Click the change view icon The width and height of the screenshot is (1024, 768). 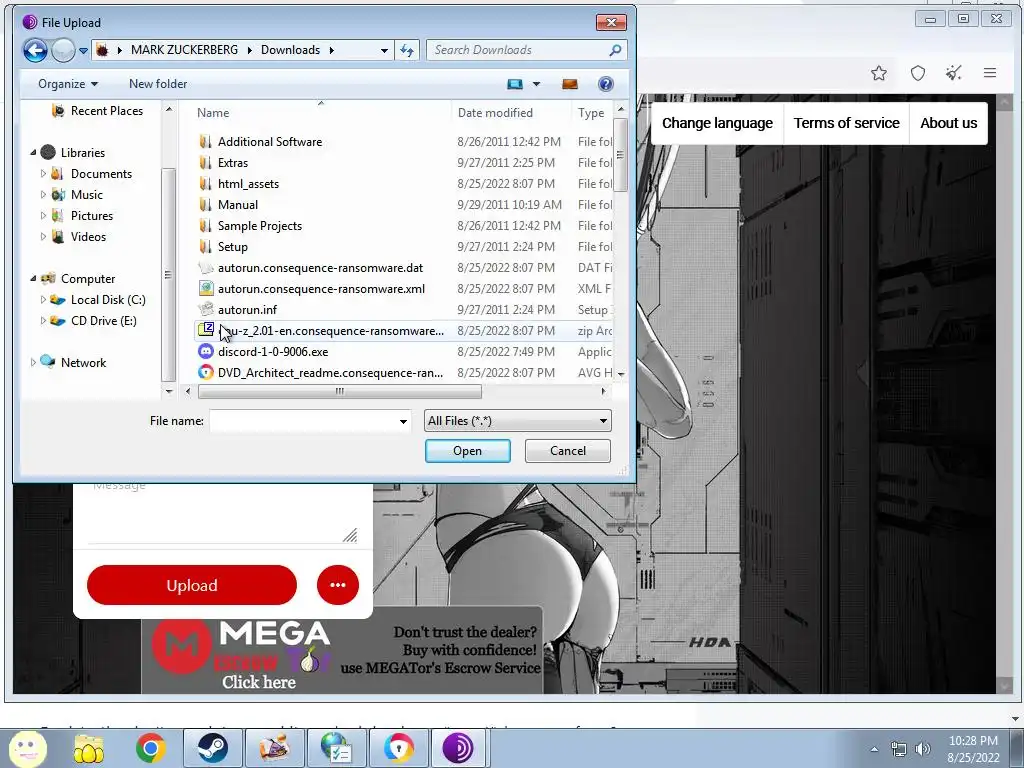pos(515,84)
